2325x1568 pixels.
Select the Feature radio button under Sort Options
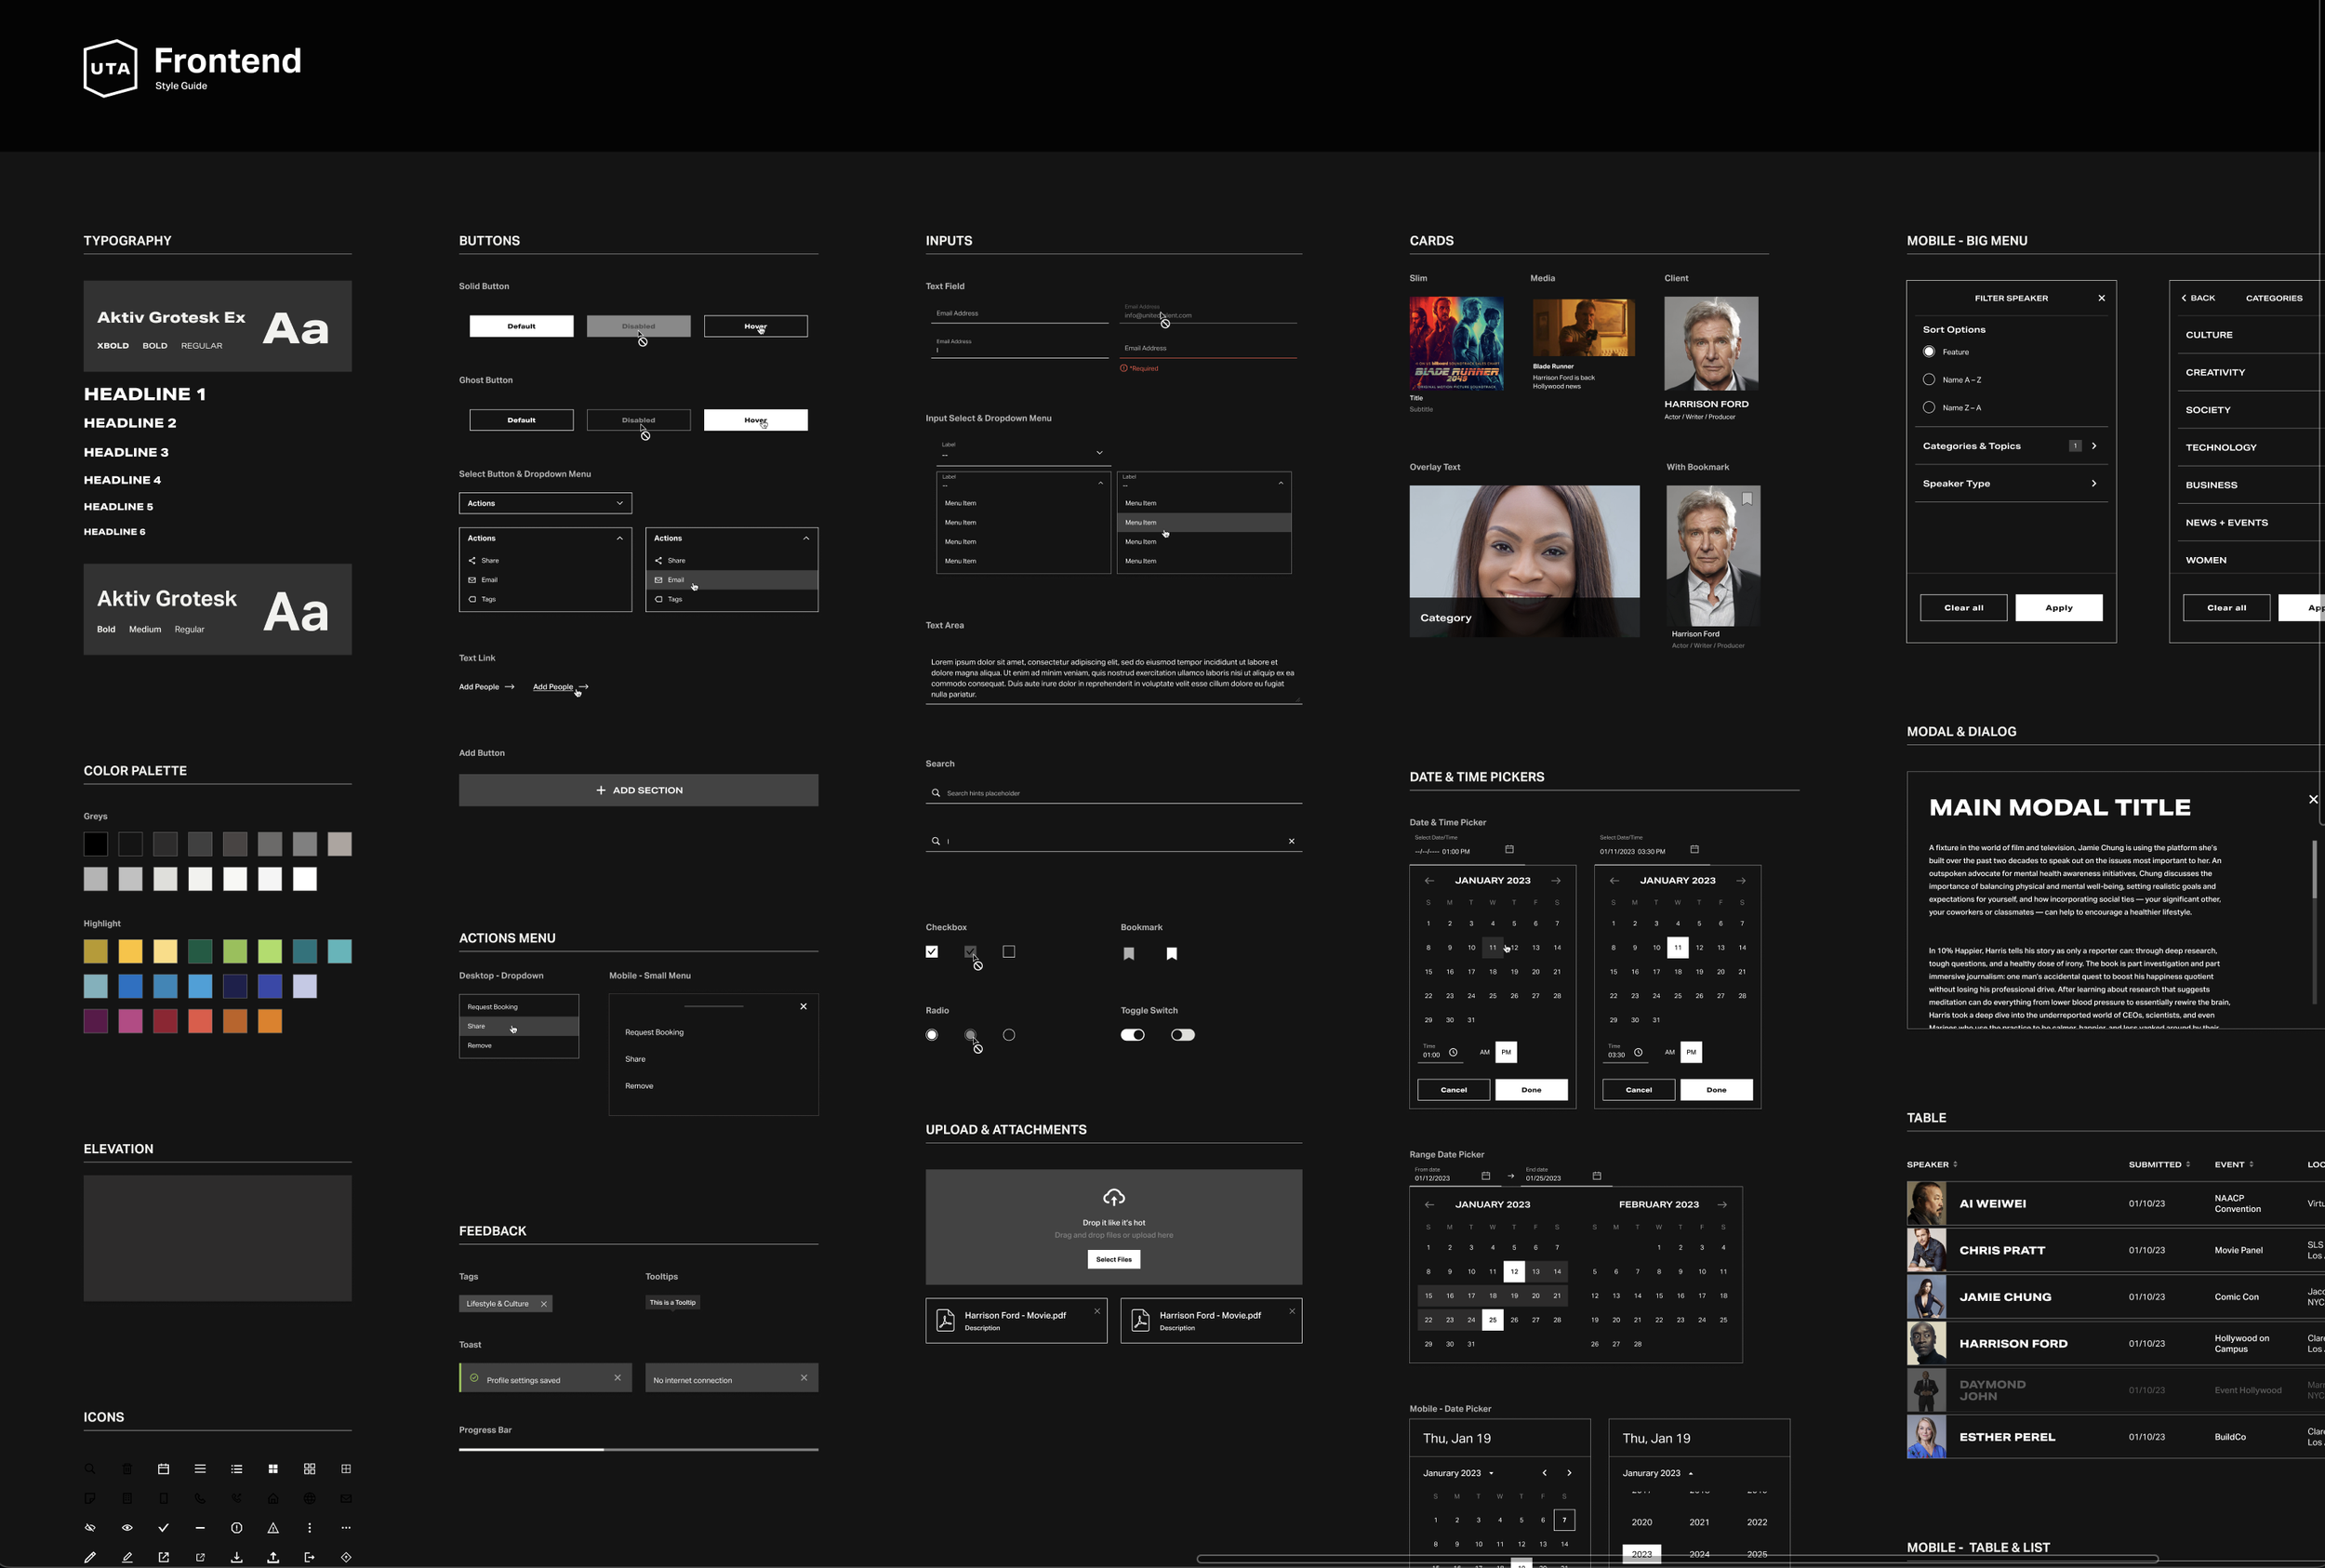[x=1929, y=351]
